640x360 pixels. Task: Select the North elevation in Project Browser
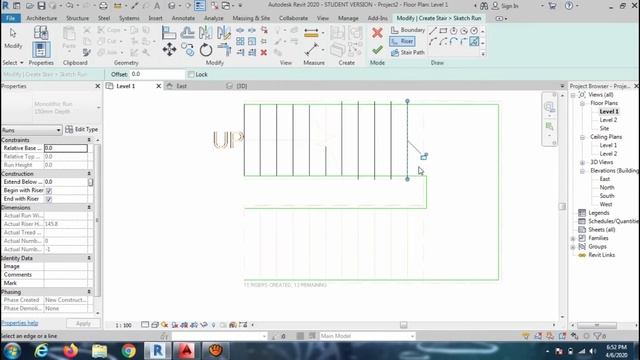tap(607, 187)
